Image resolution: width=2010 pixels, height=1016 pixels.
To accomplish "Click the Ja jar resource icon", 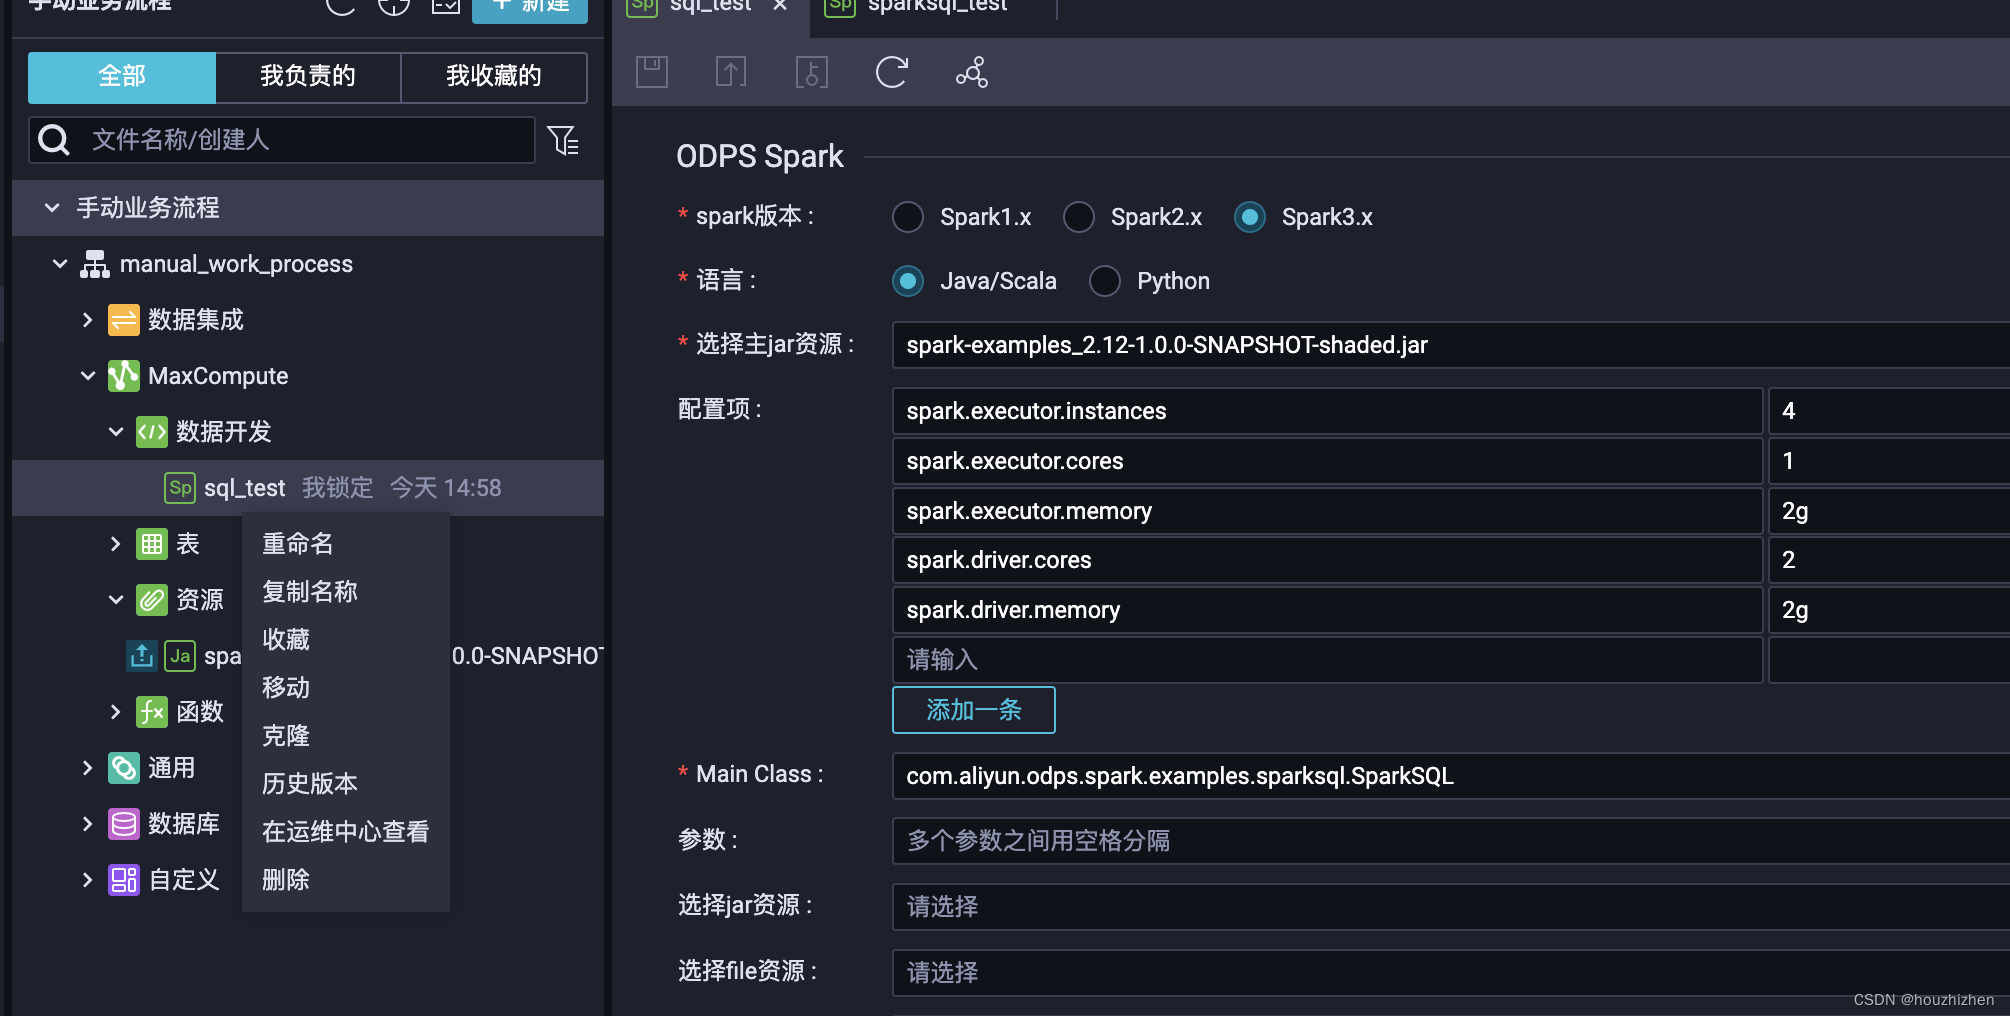I will (180, 656).
